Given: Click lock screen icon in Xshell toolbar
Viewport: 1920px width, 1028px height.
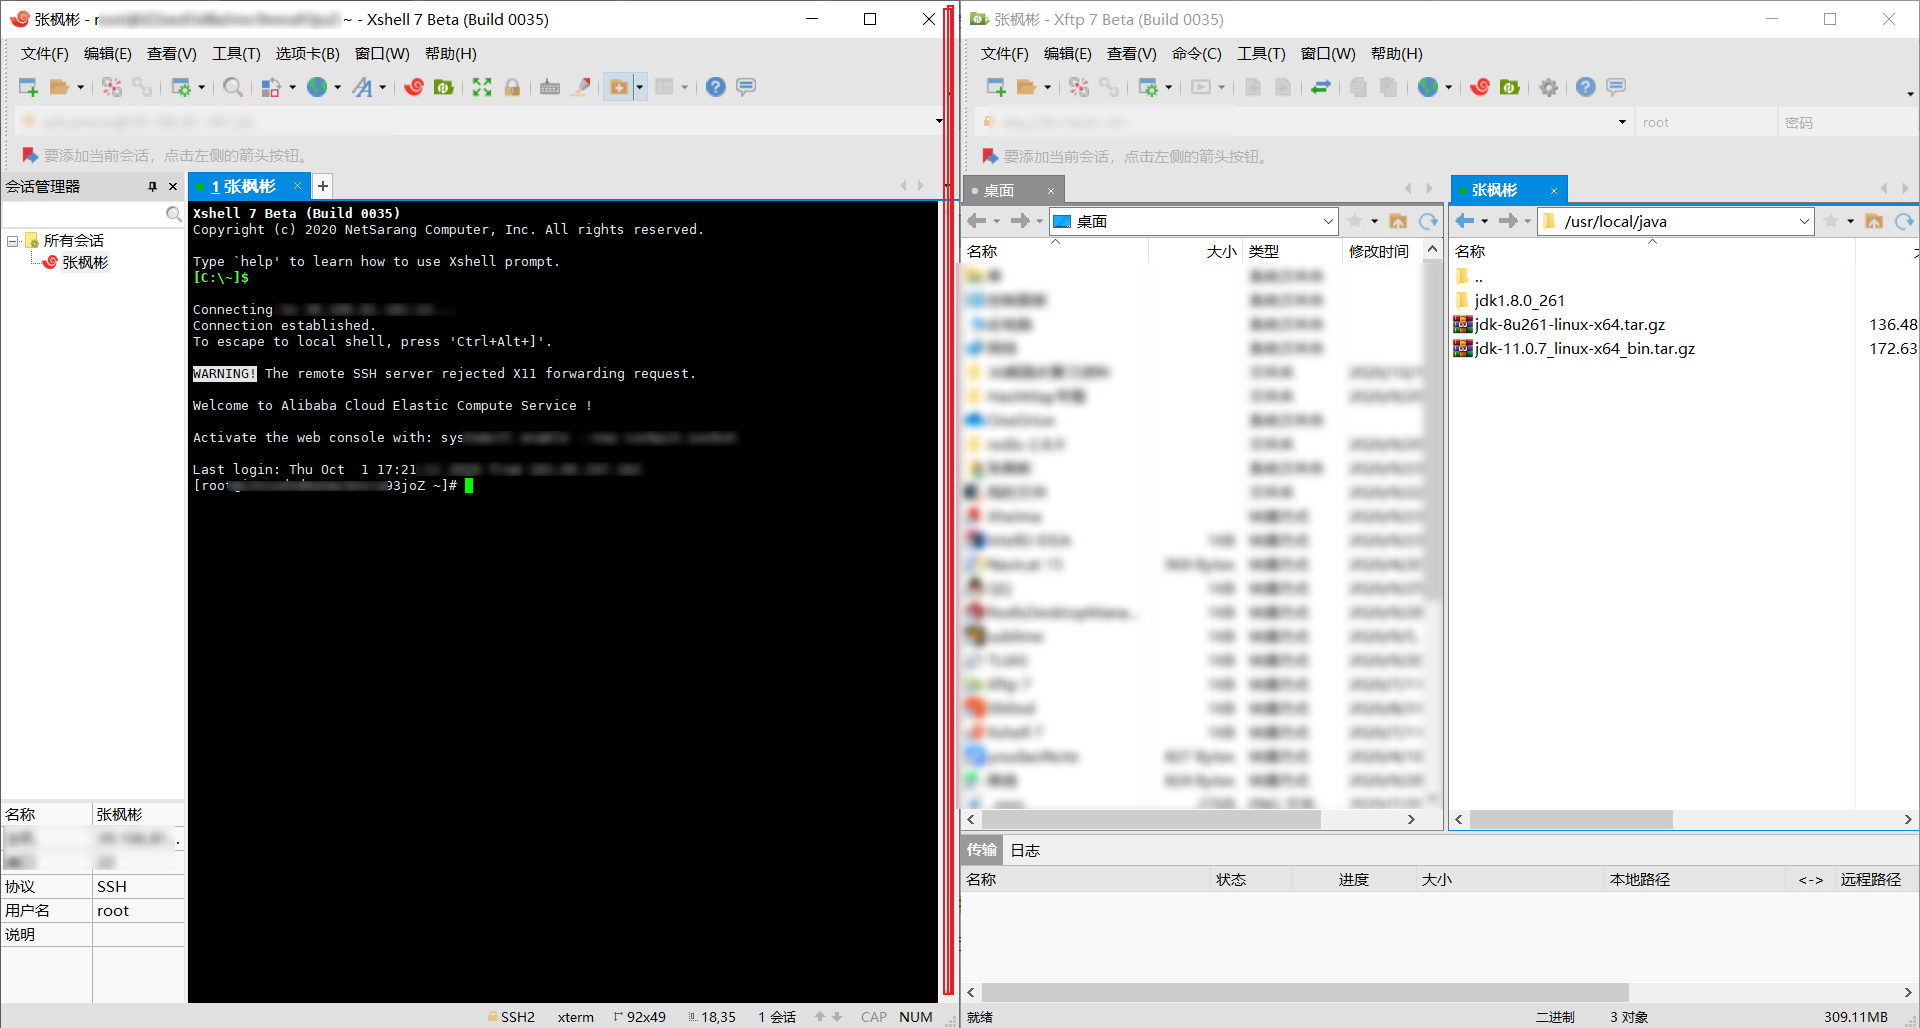Looking at the screenshot, I should pos(512,87).
